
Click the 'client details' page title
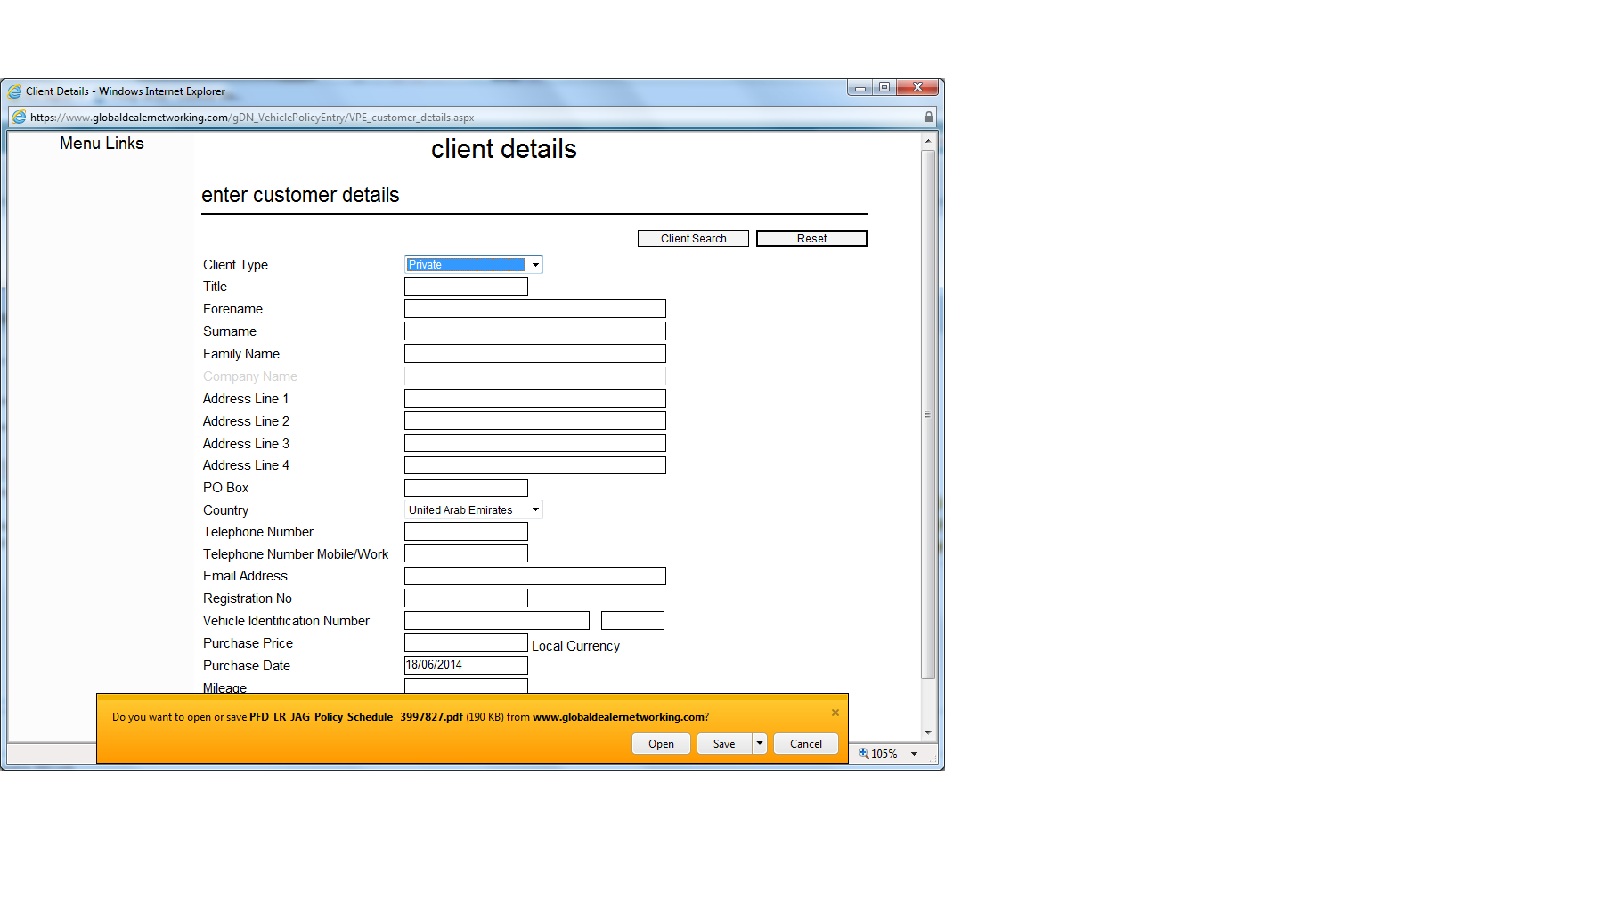504,149
